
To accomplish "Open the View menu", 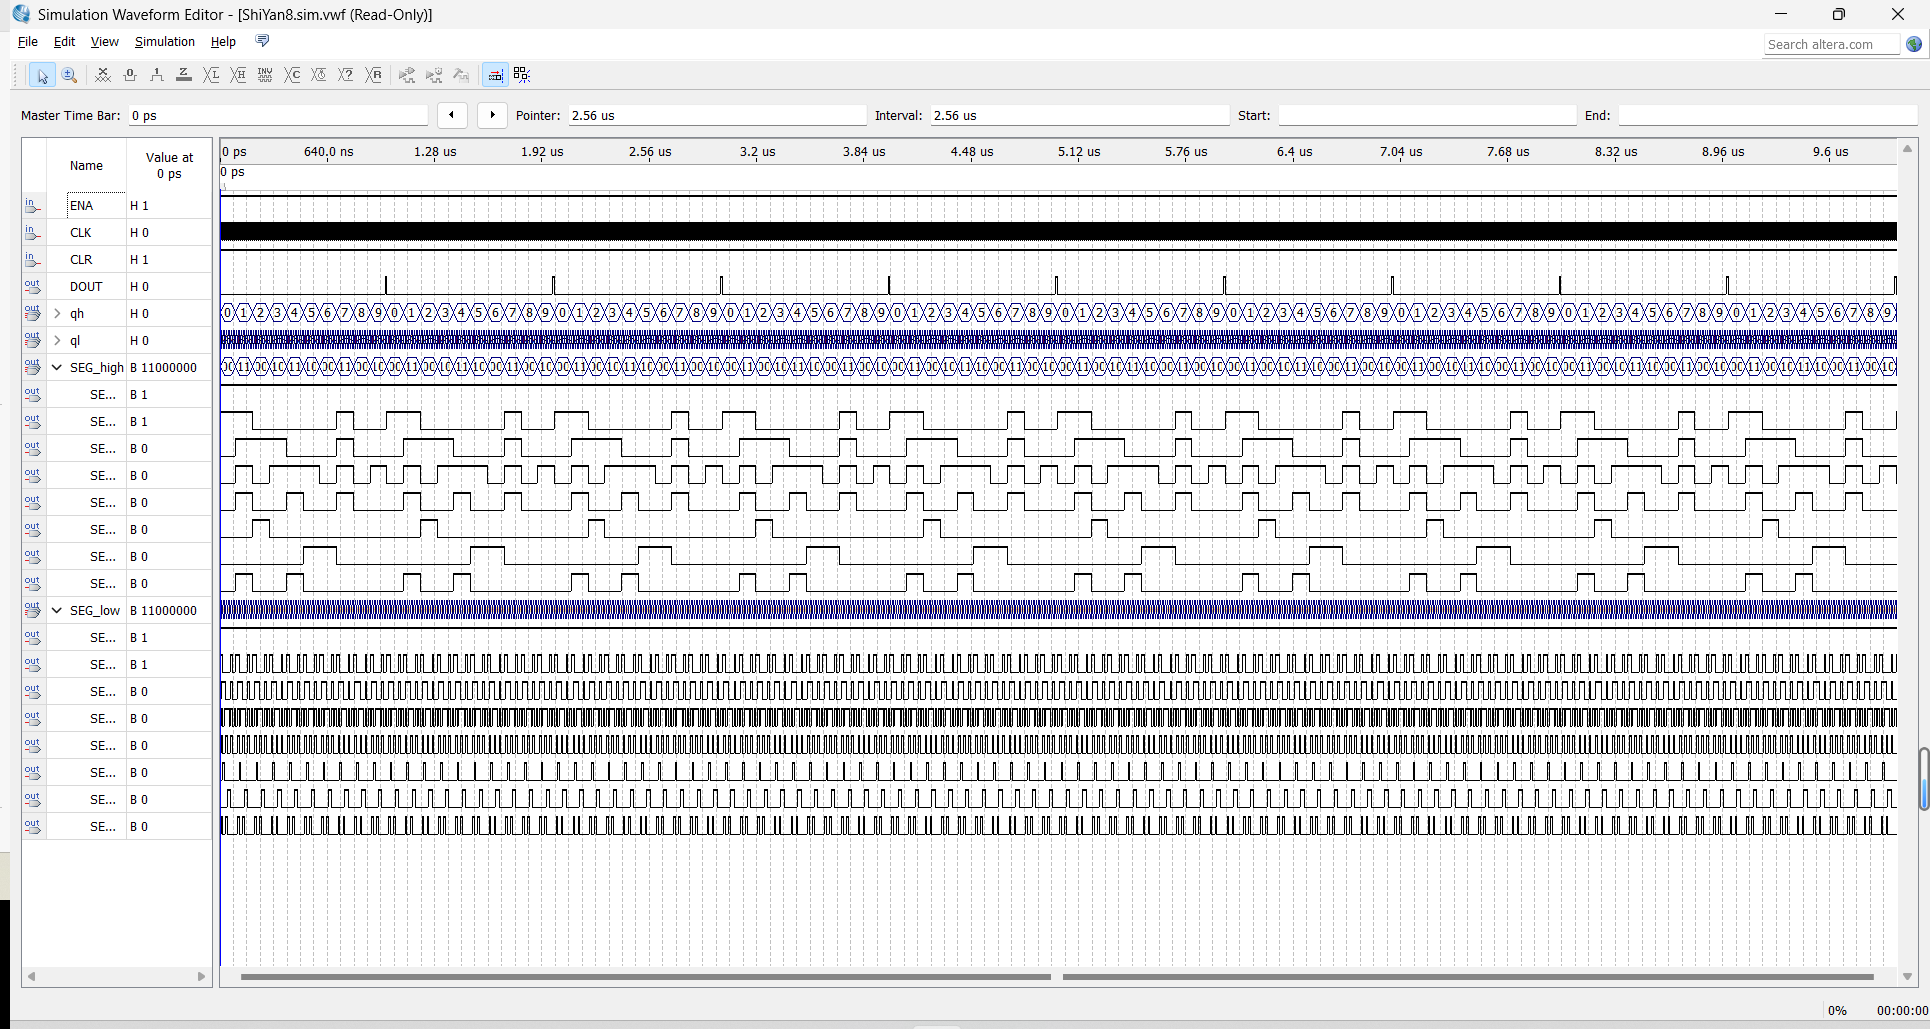I will (104, 41).
